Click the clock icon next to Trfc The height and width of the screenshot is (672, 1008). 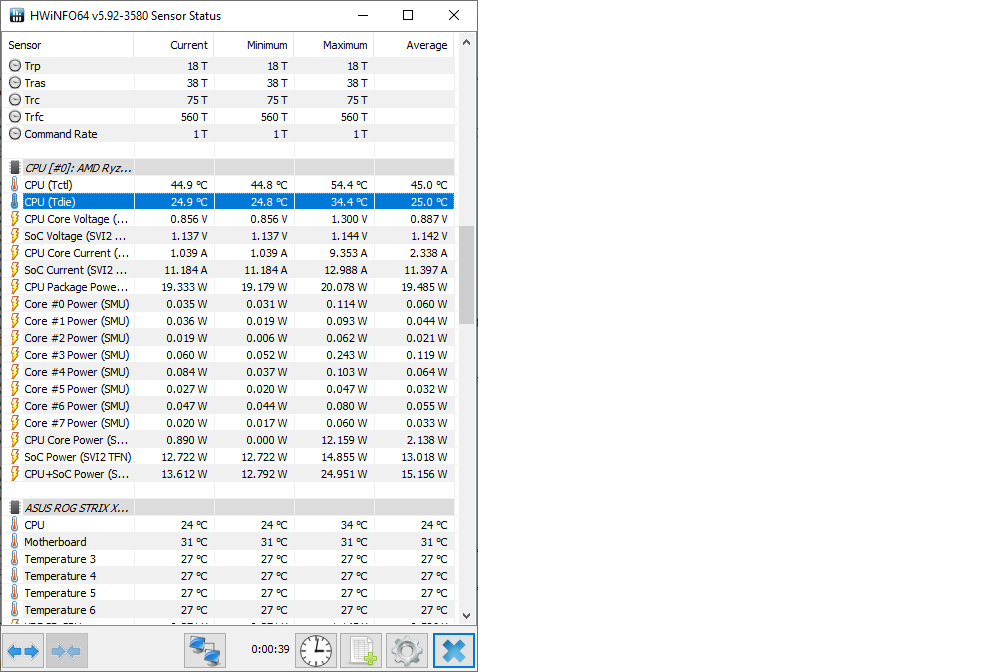[15, 116]
